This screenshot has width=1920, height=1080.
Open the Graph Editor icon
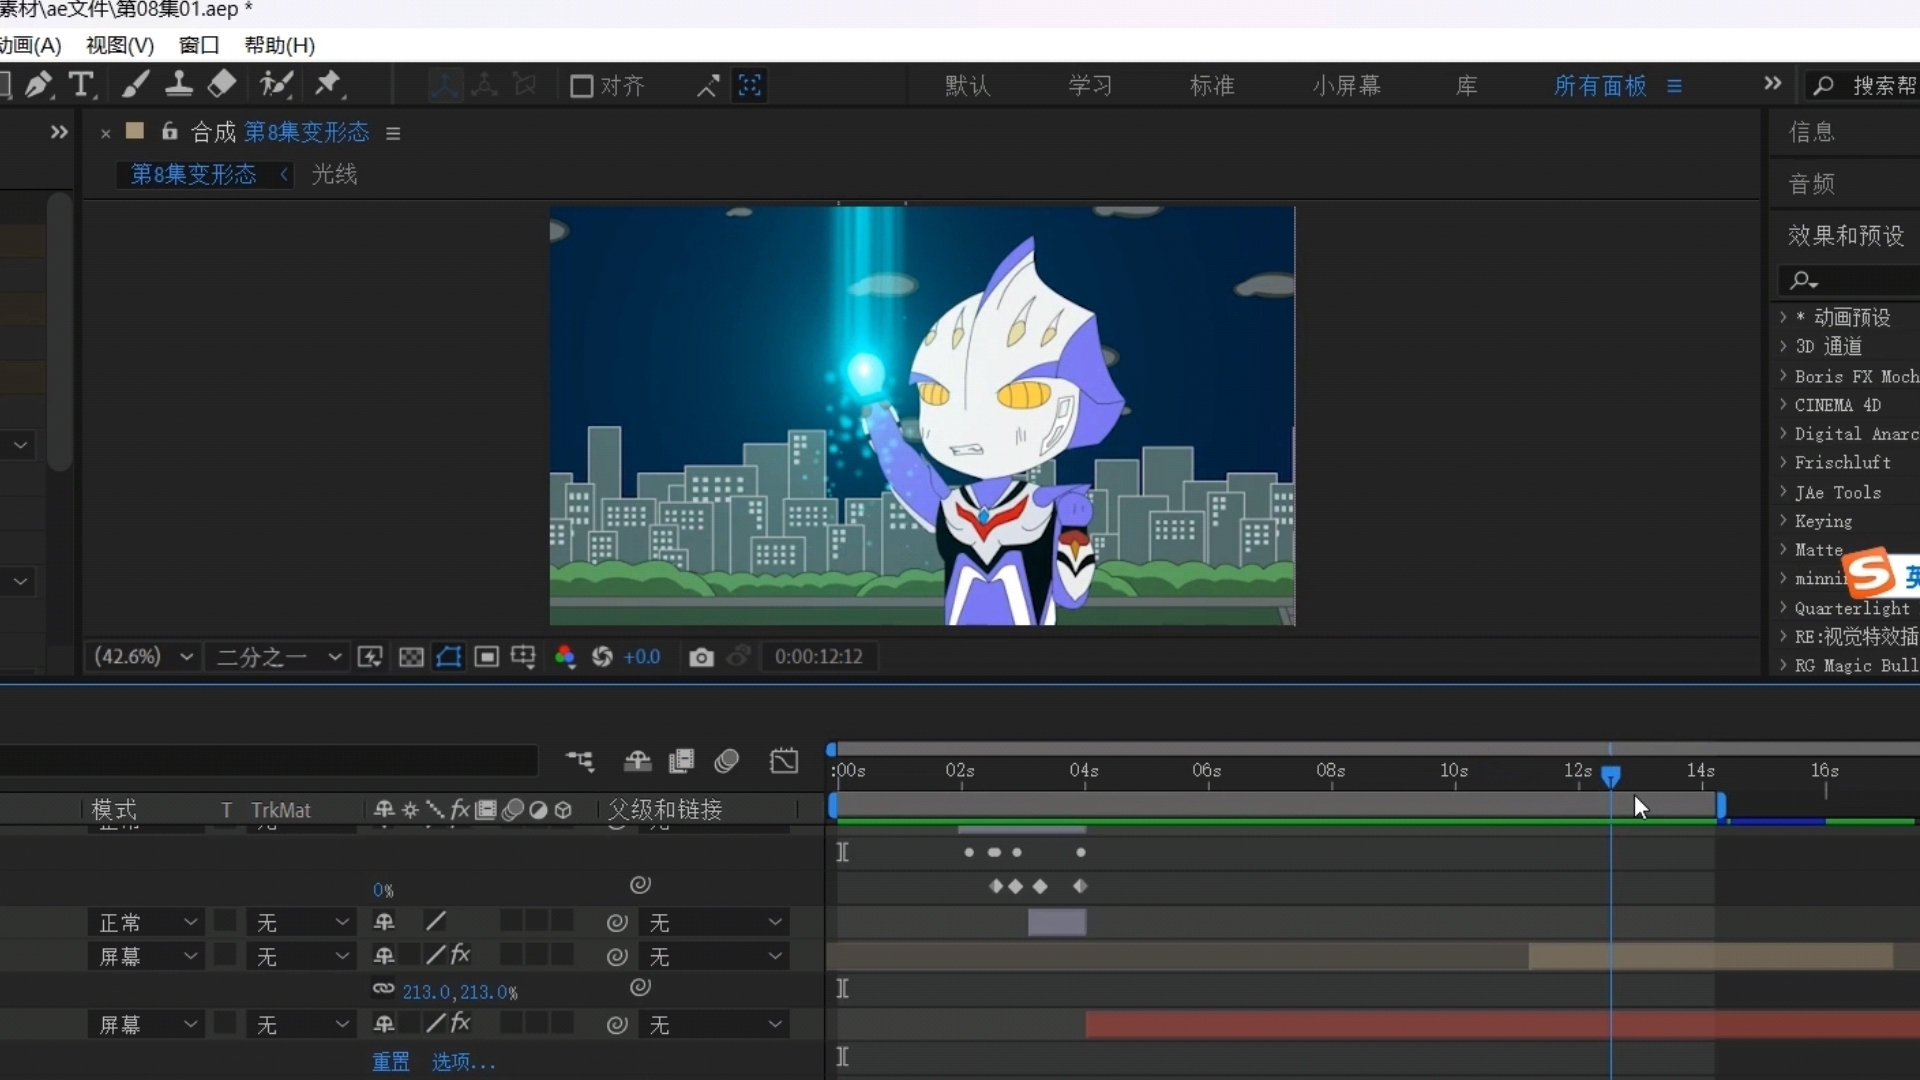tap(784, 762)
